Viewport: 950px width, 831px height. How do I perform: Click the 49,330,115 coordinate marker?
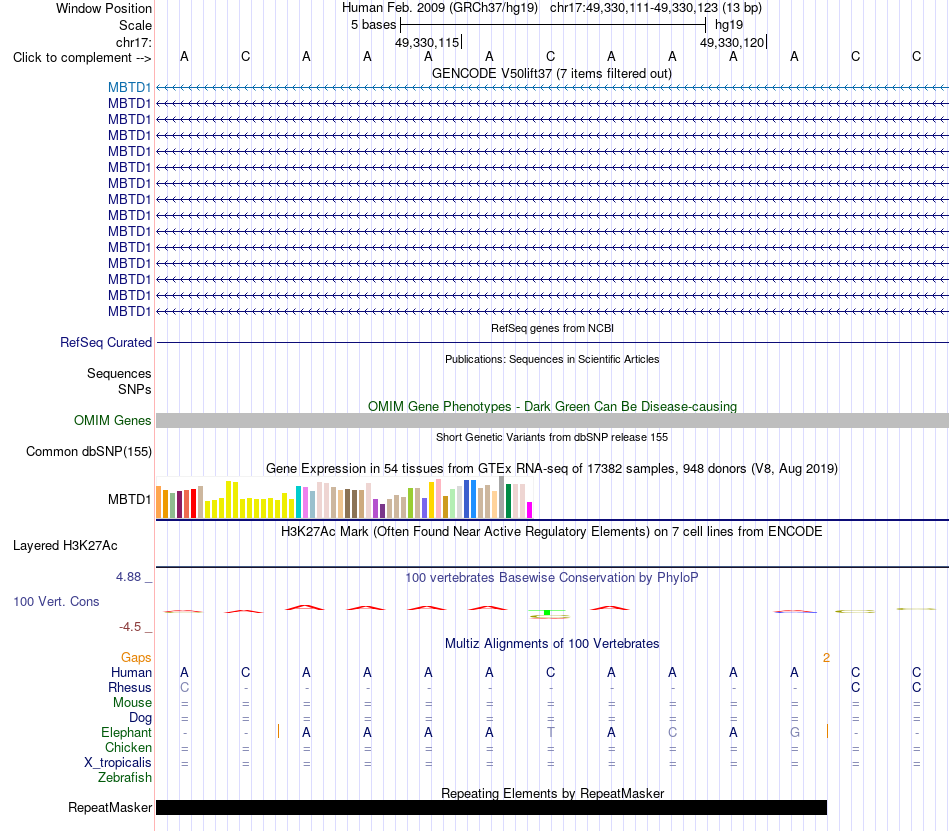(427, 42)
